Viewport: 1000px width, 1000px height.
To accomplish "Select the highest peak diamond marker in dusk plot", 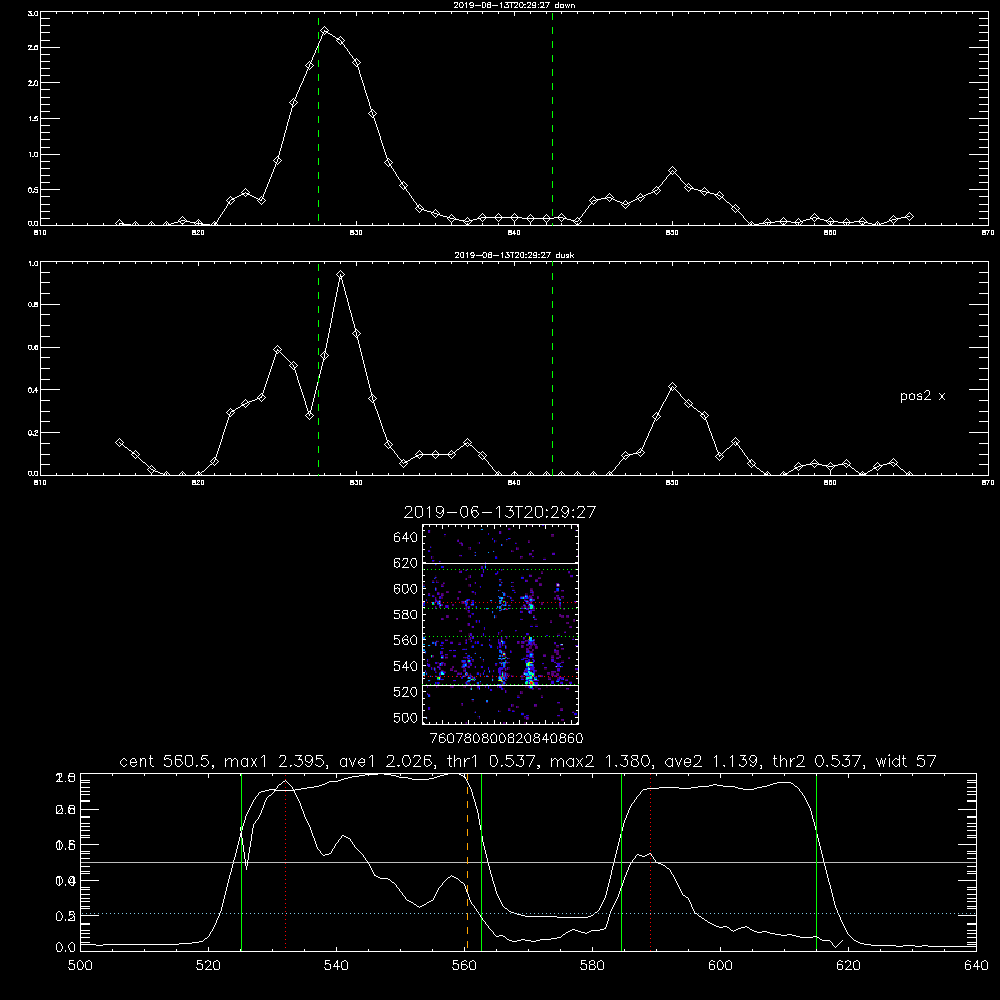I will [341, 275].
